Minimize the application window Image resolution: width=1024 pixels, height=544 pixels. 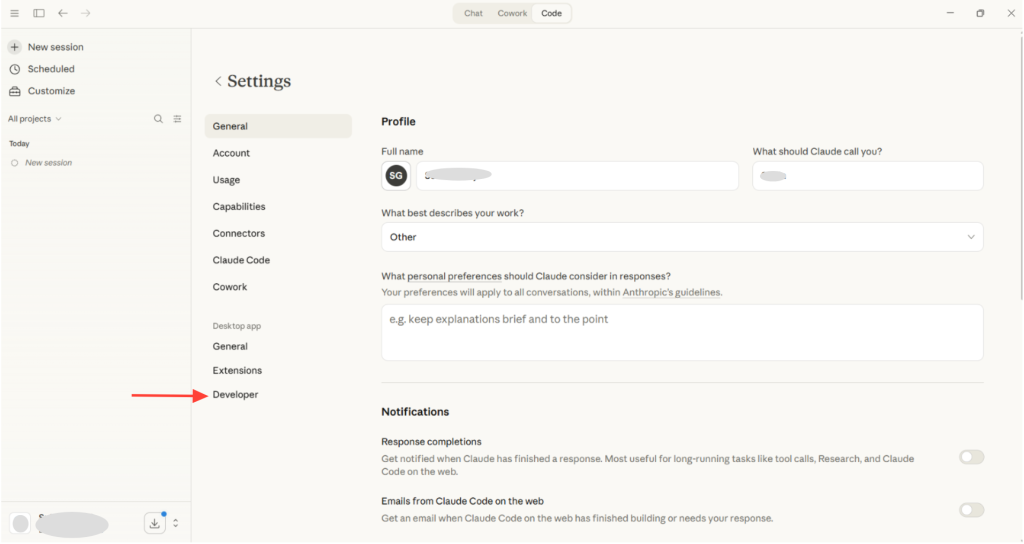point(950,13)
